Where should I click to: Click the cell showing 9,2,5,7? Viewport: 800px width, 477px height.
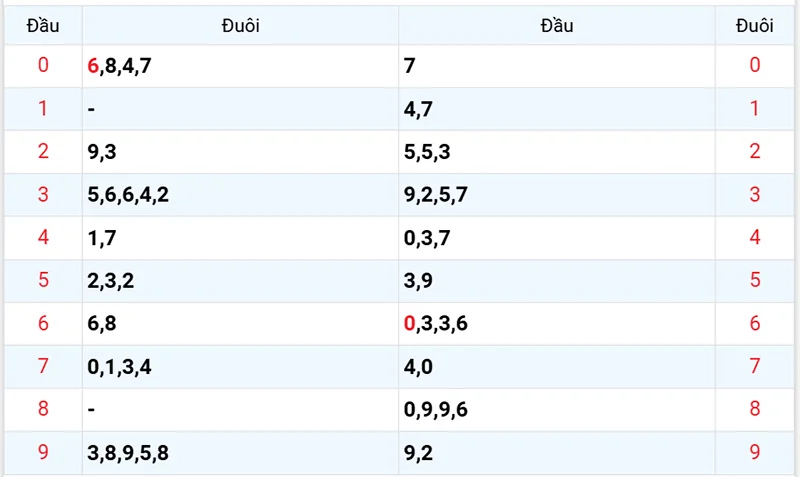435,195
